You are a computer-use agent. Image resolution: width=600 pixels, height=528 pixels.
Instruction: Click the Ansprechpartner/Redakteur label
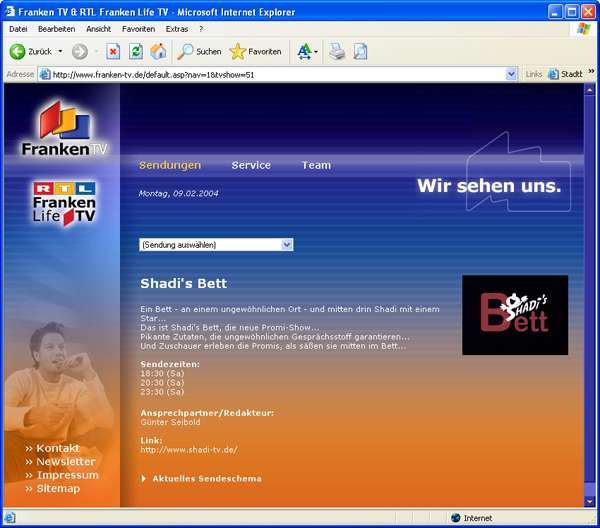click(x=207, y=413)
